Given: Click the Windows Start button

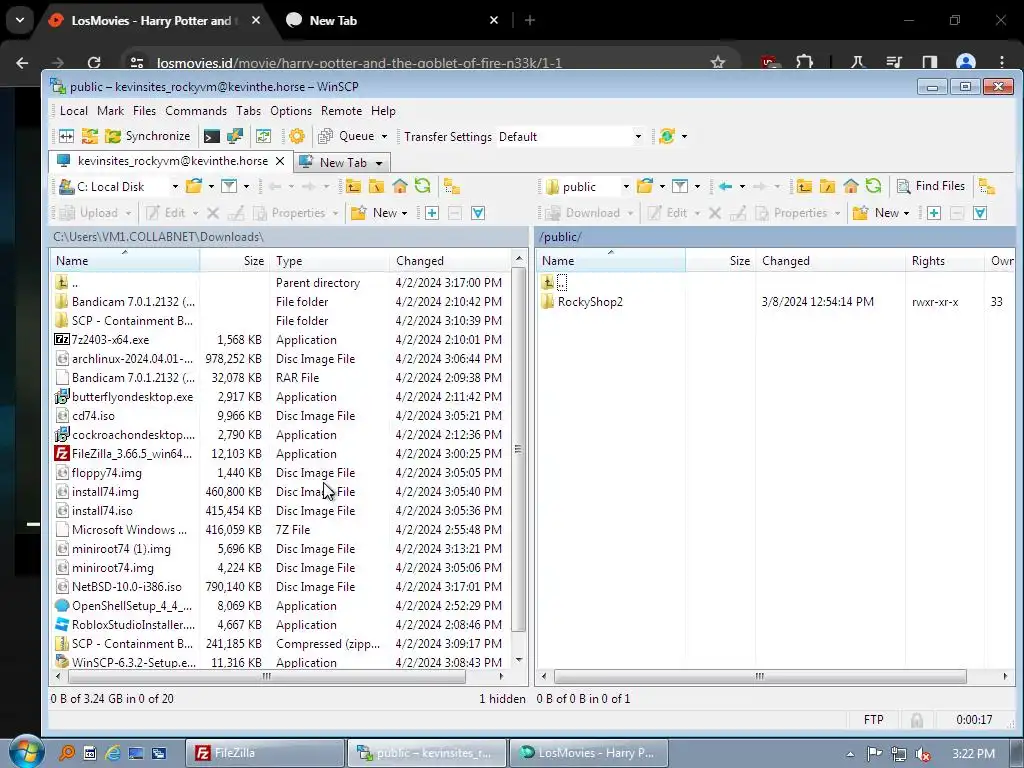Looking at the screenshot, I should click(25, 752).
